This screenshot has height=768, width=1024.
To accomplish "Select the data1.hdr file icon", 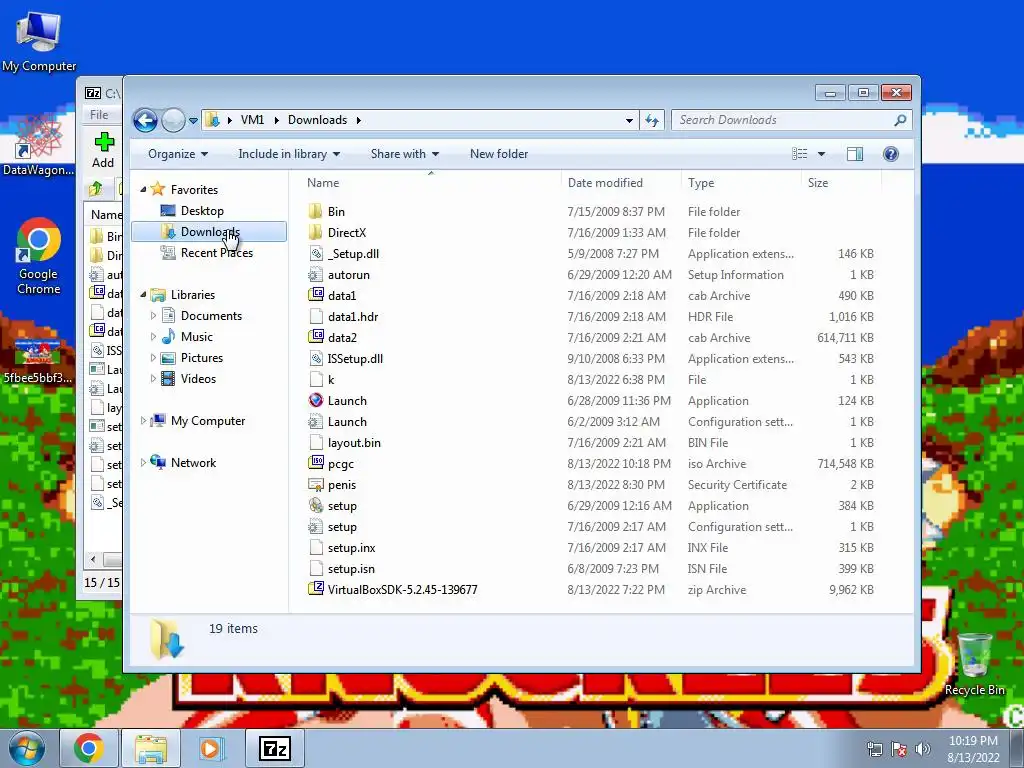I will (x=315, y=316).
